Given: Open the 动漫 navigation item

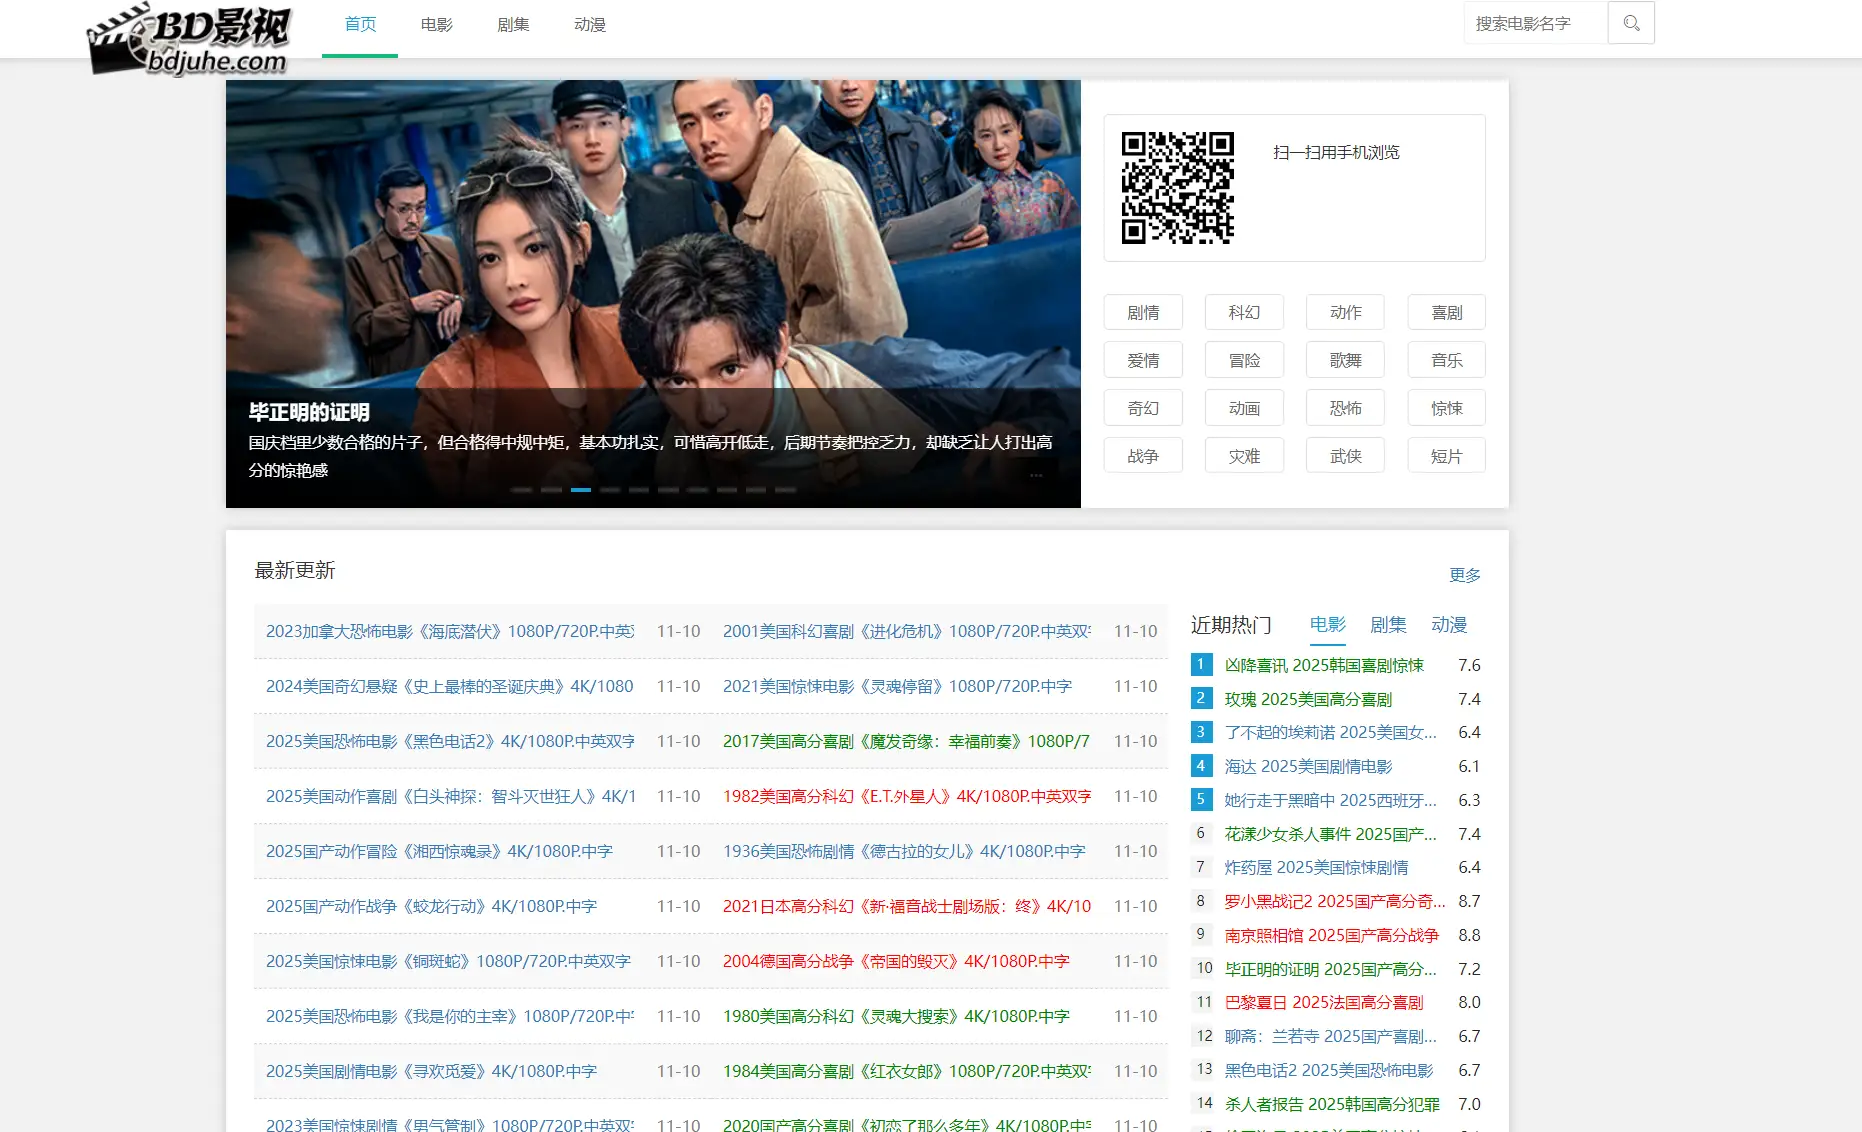Looking at the screenshot, I should (590, 25).
